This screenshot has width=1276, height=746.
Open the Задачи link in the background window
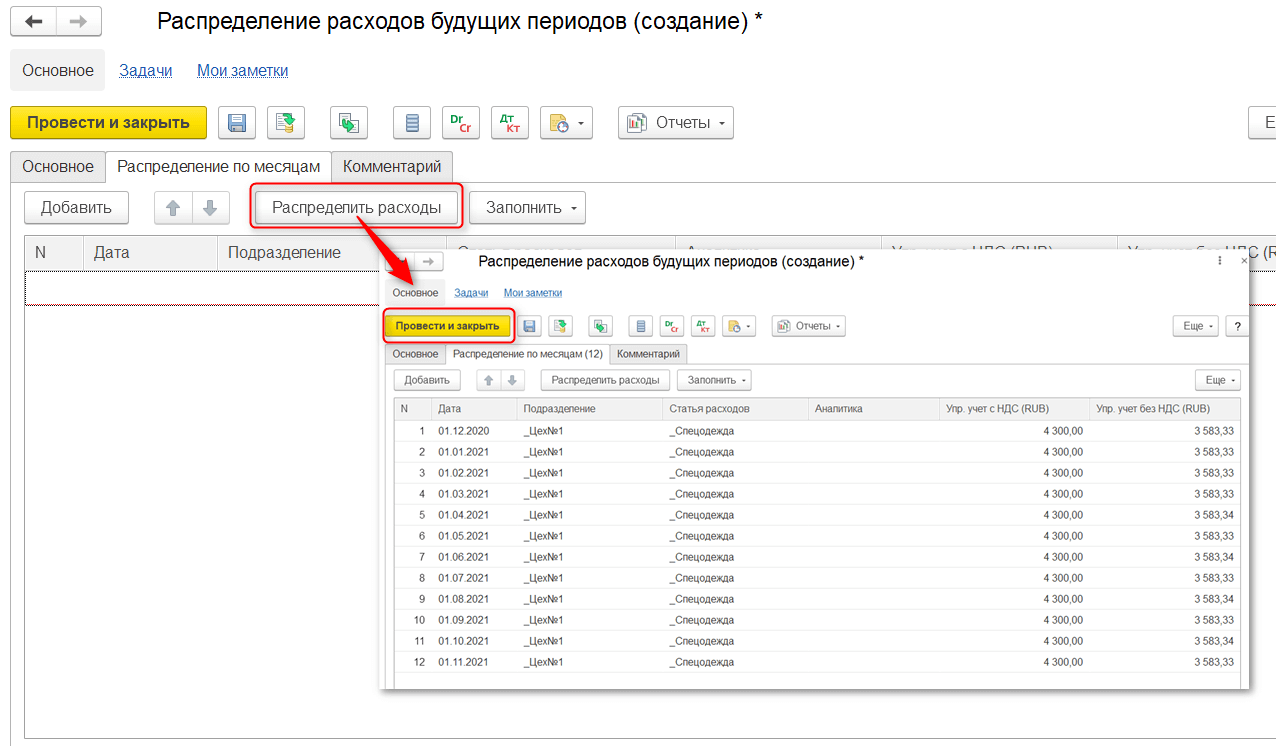pyautogui.click(x=146, y=70)
